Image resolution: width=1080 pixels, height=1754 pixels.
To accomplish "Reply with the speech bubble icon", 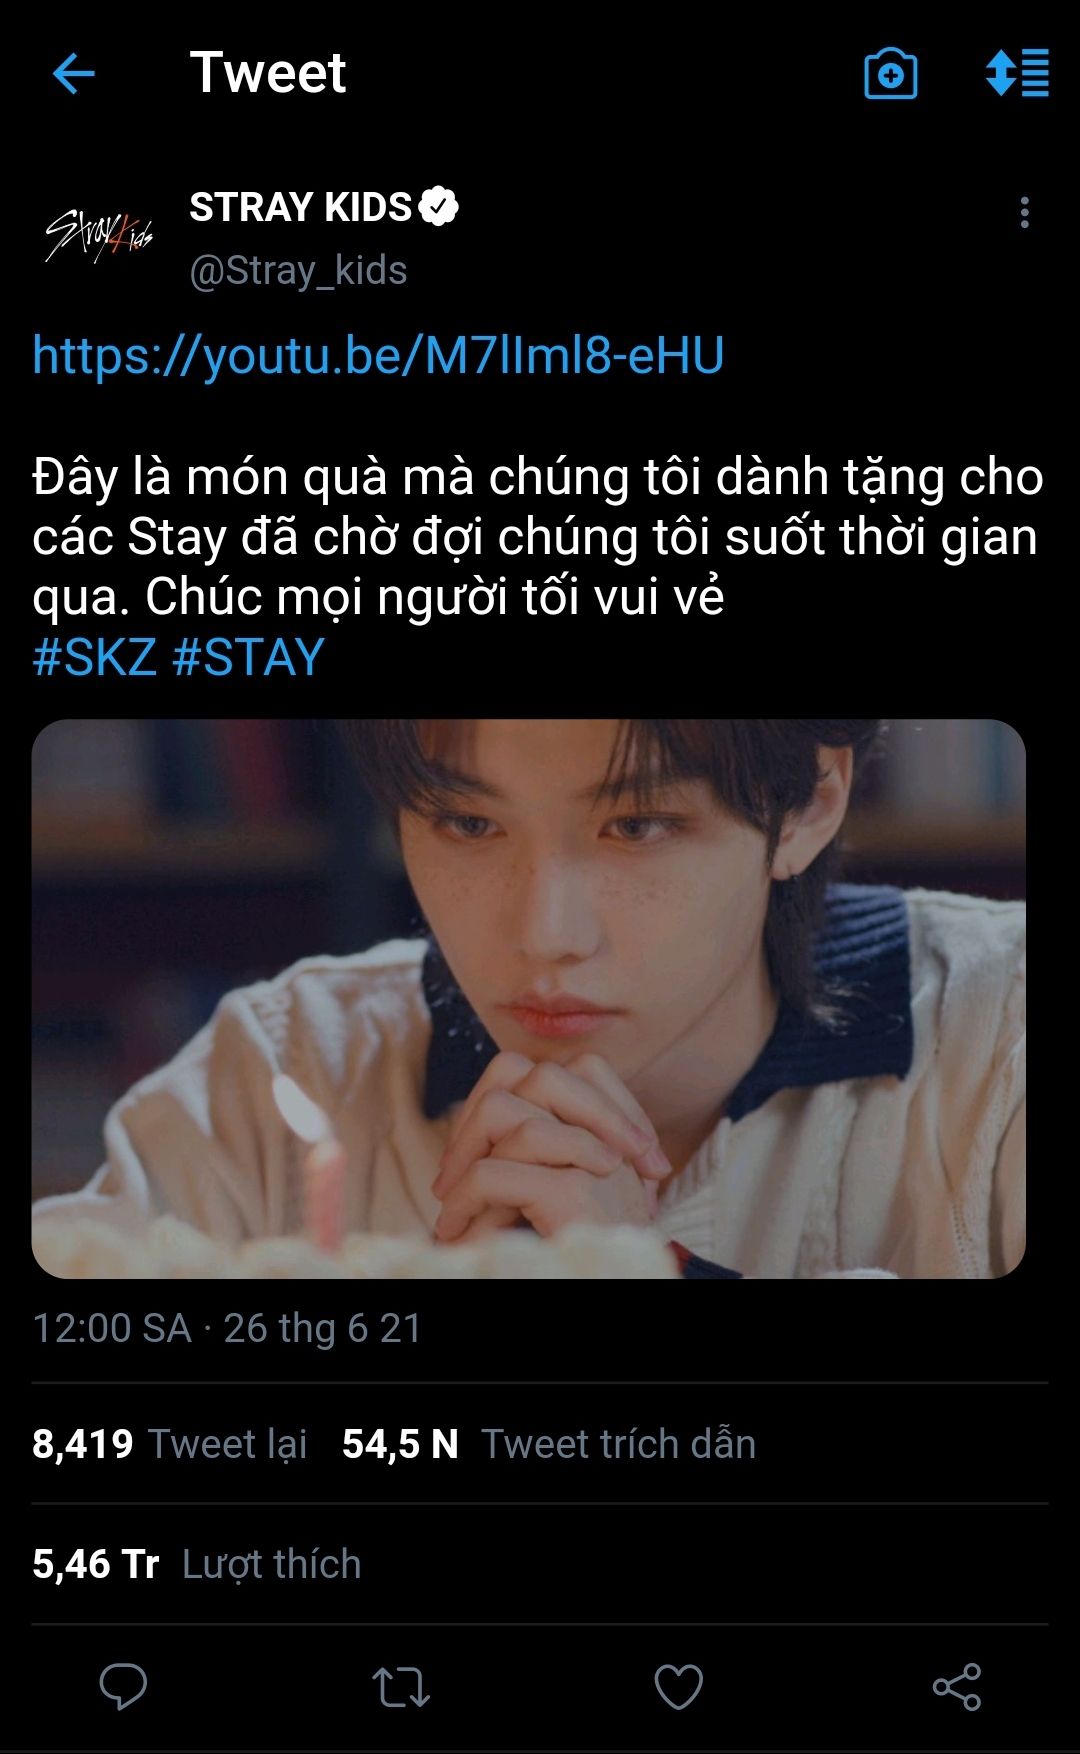I will (123, 1687).
